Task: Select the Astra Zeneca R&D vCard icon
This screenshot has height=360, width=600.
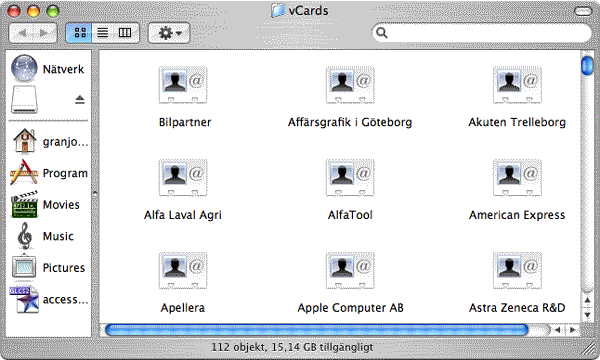Action: 517,270
